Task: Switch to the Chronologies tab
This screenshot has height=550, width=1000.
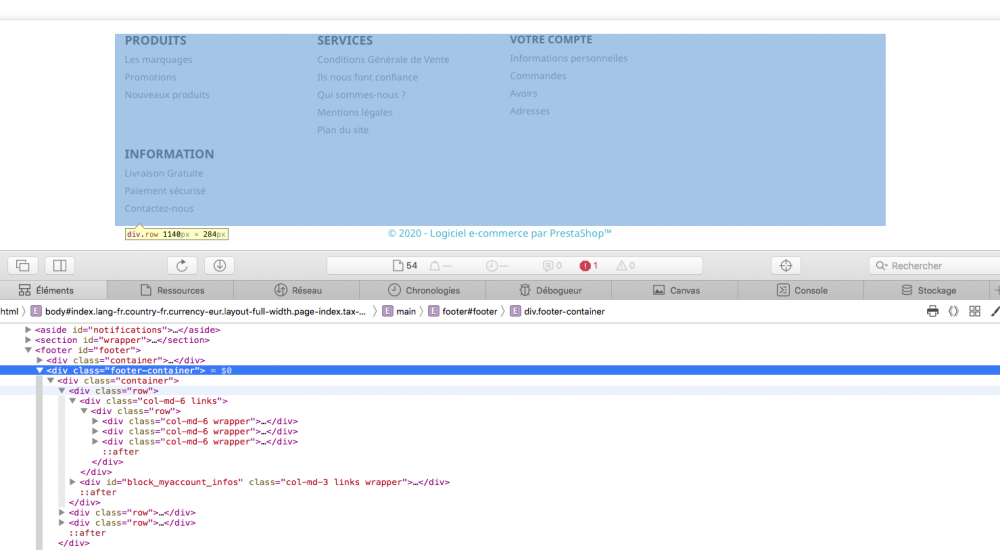Action: [x=423, y=290]
